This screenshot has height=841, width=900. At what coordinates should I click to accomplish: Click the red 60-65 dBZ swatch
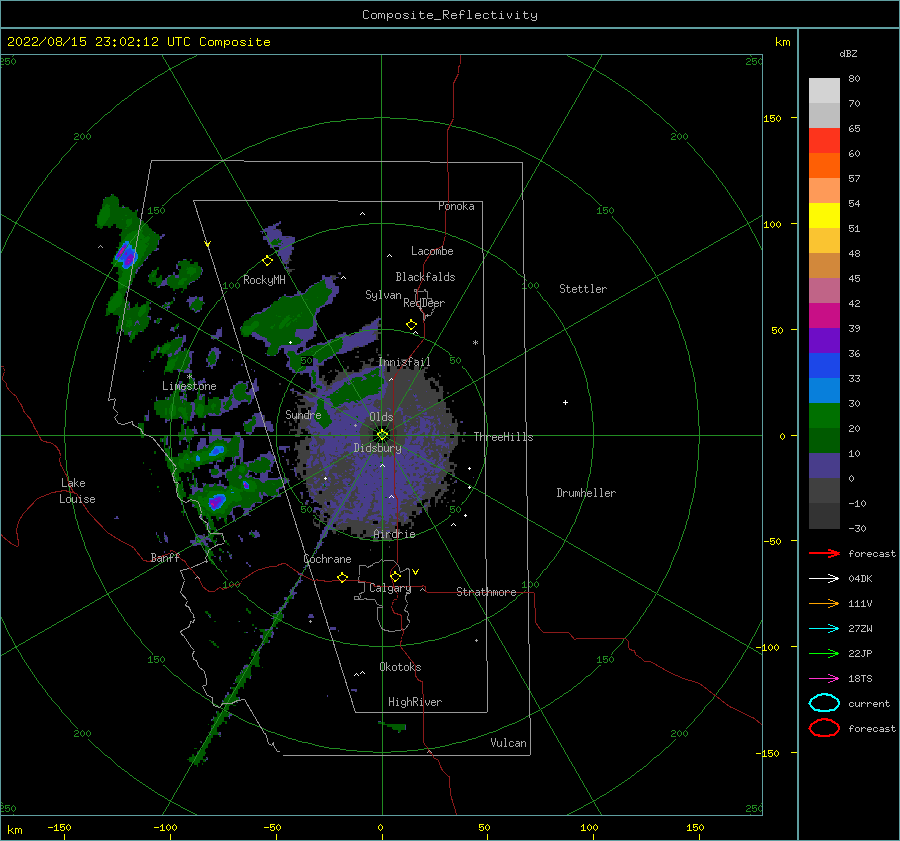824,141
